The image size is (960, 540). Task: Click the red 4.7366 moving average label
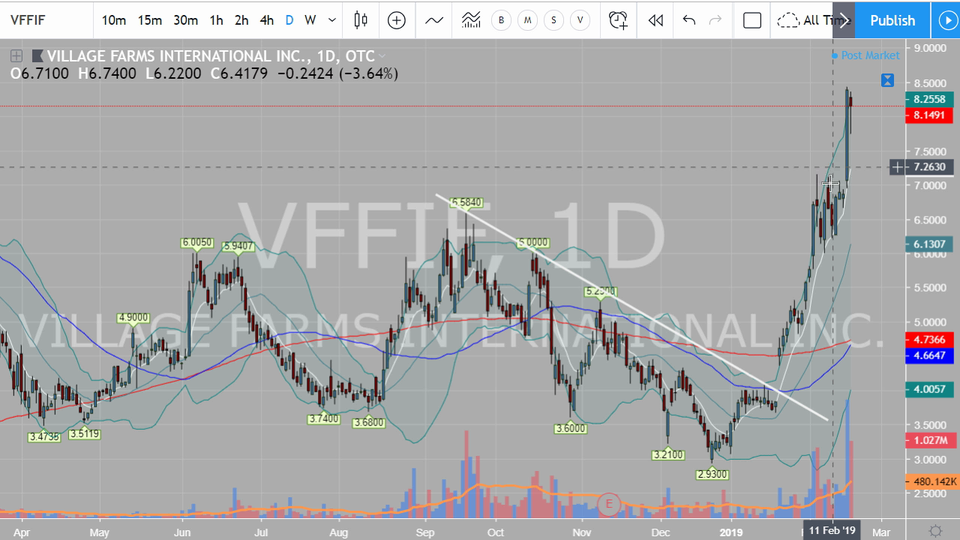tap(929, 340)
